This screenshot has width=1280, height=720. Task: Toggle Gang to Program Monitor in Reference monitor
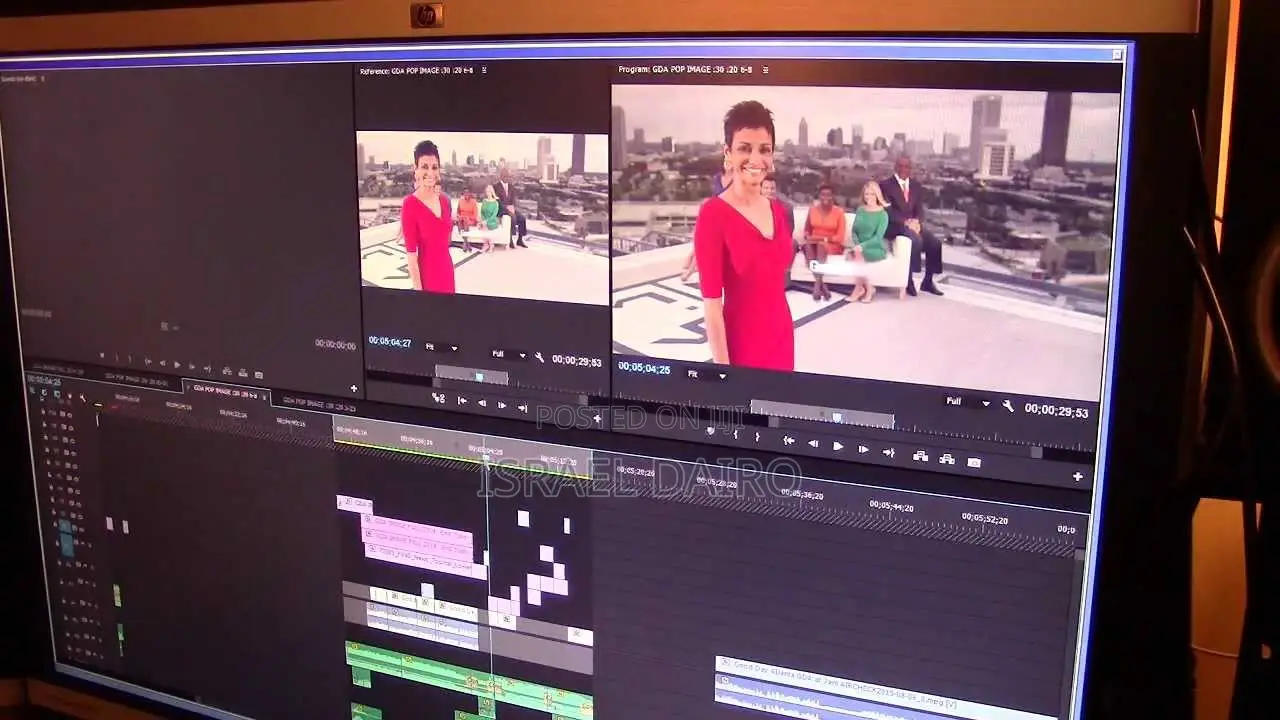click(x=438, y=397)
